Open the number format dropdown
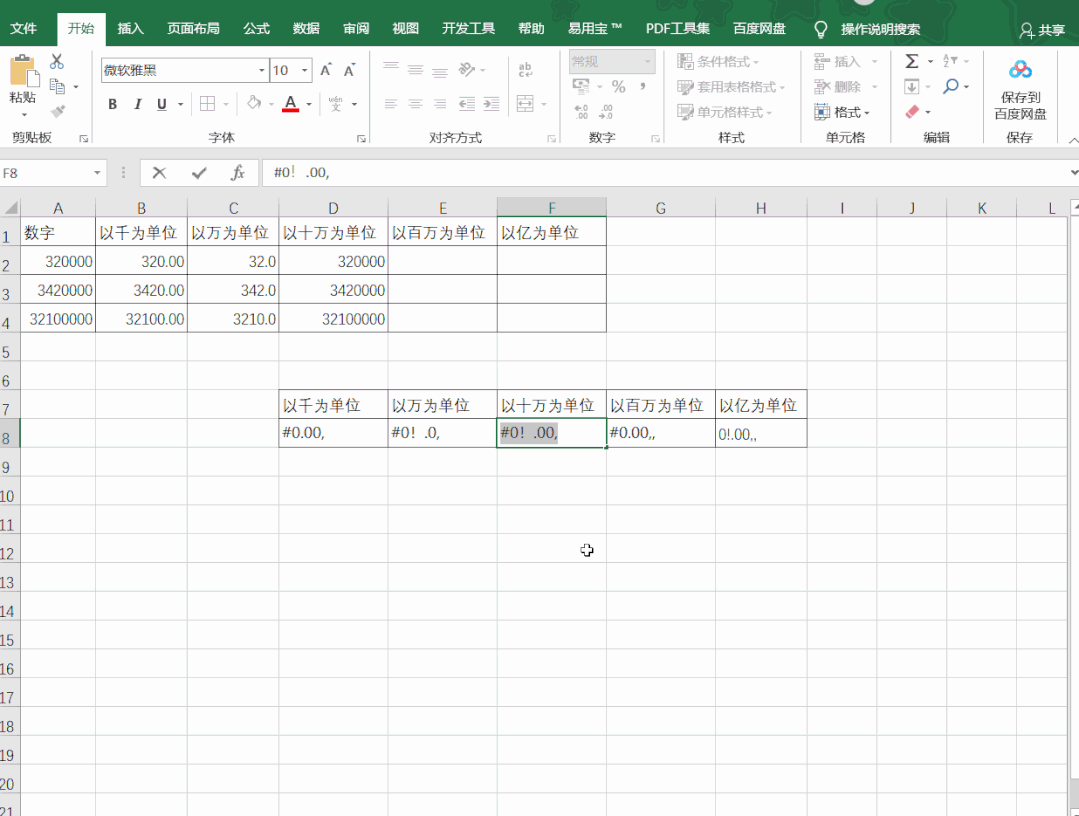The height and width of the screenshot is (816, 1079). pos(648,61)
